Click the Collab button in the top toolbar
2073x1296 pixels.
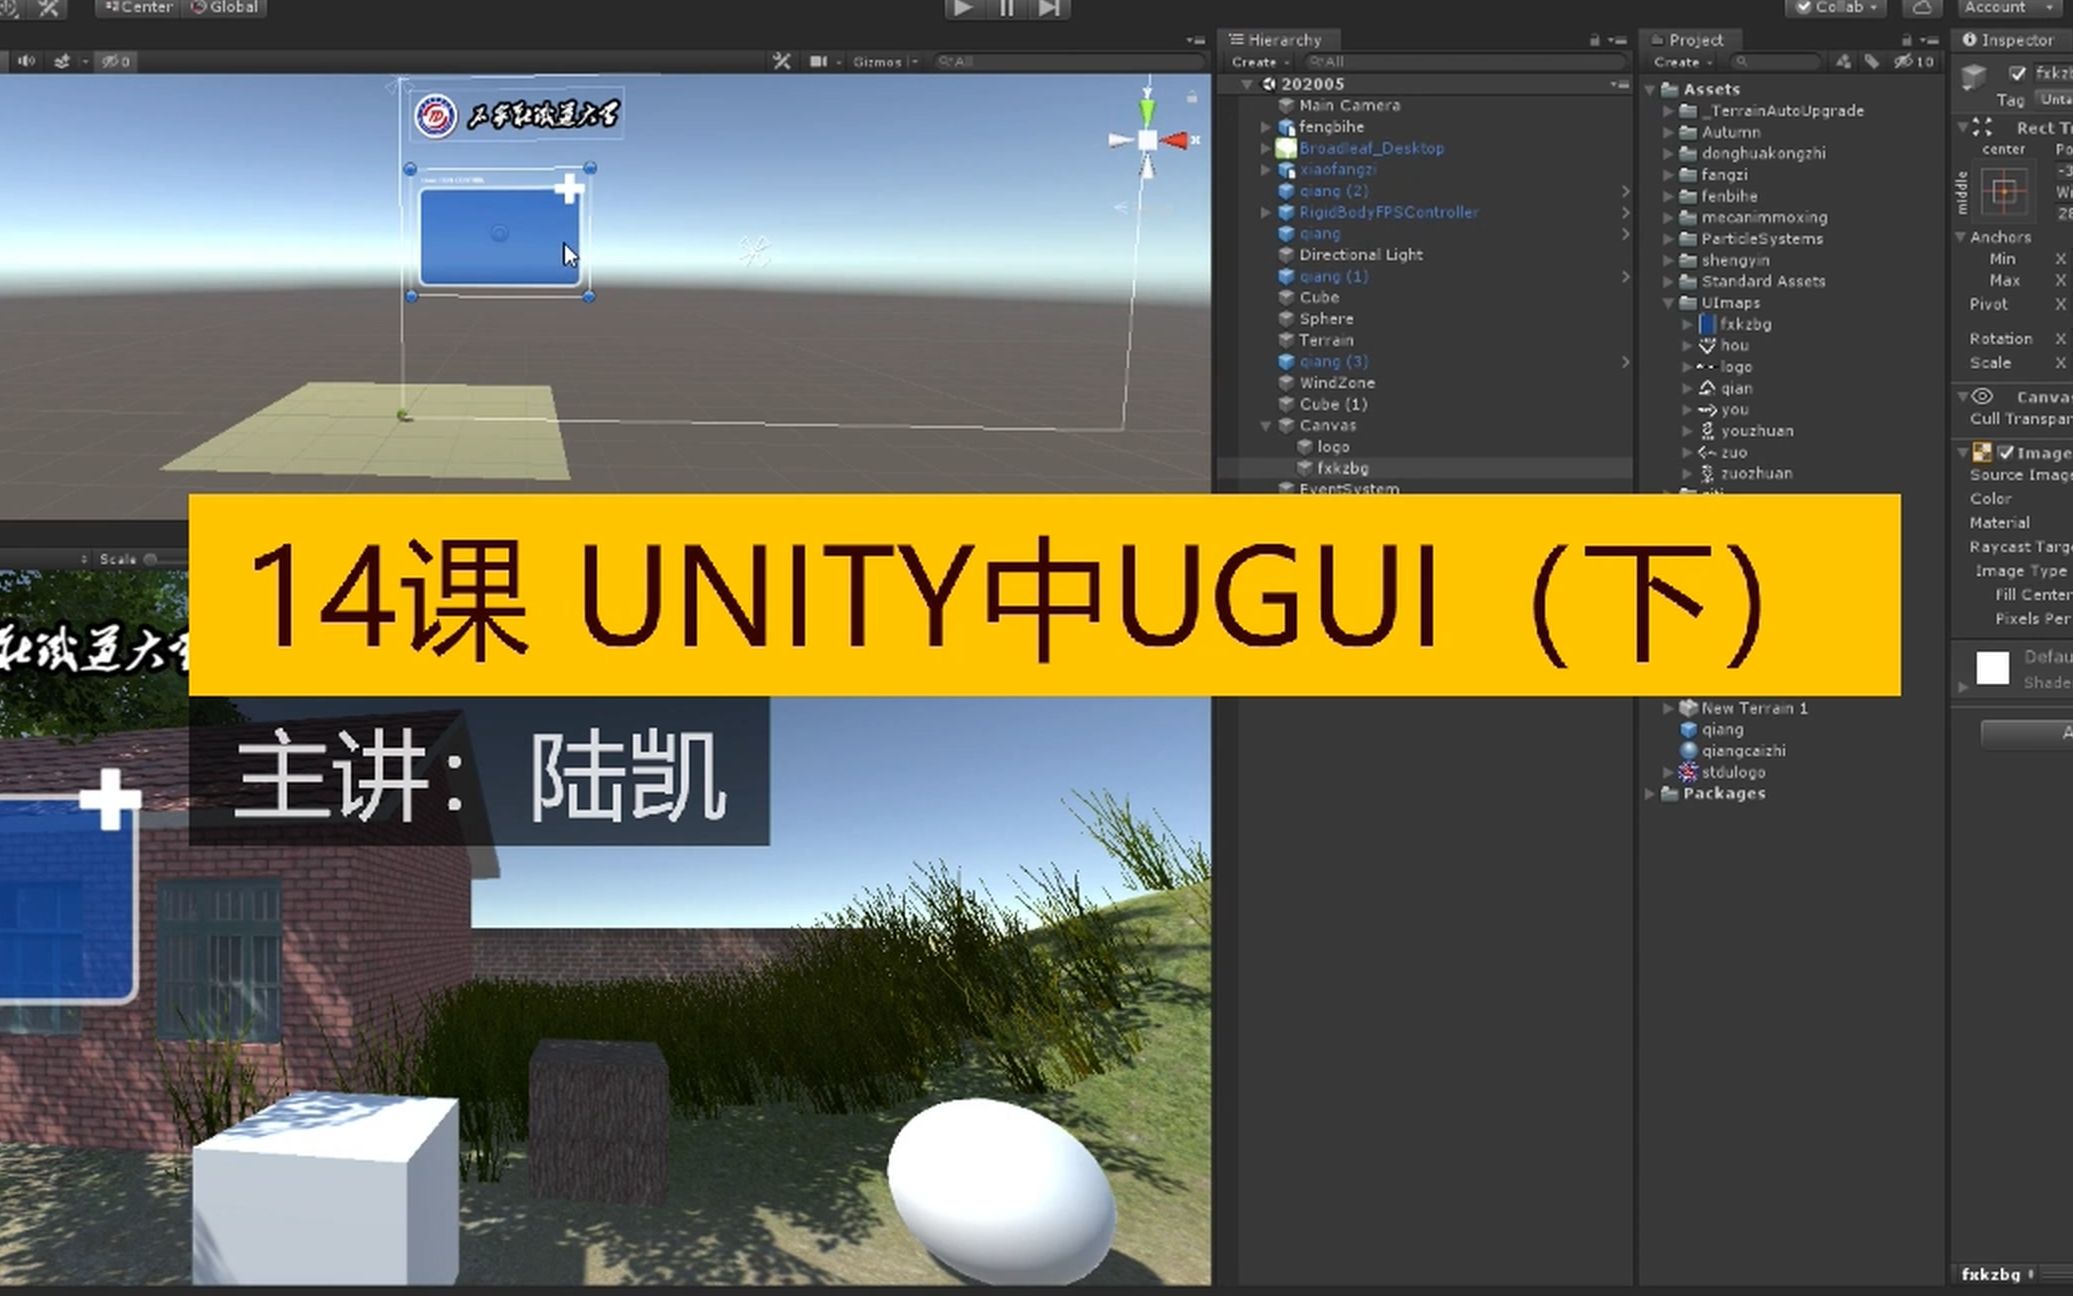(1834, 7)
